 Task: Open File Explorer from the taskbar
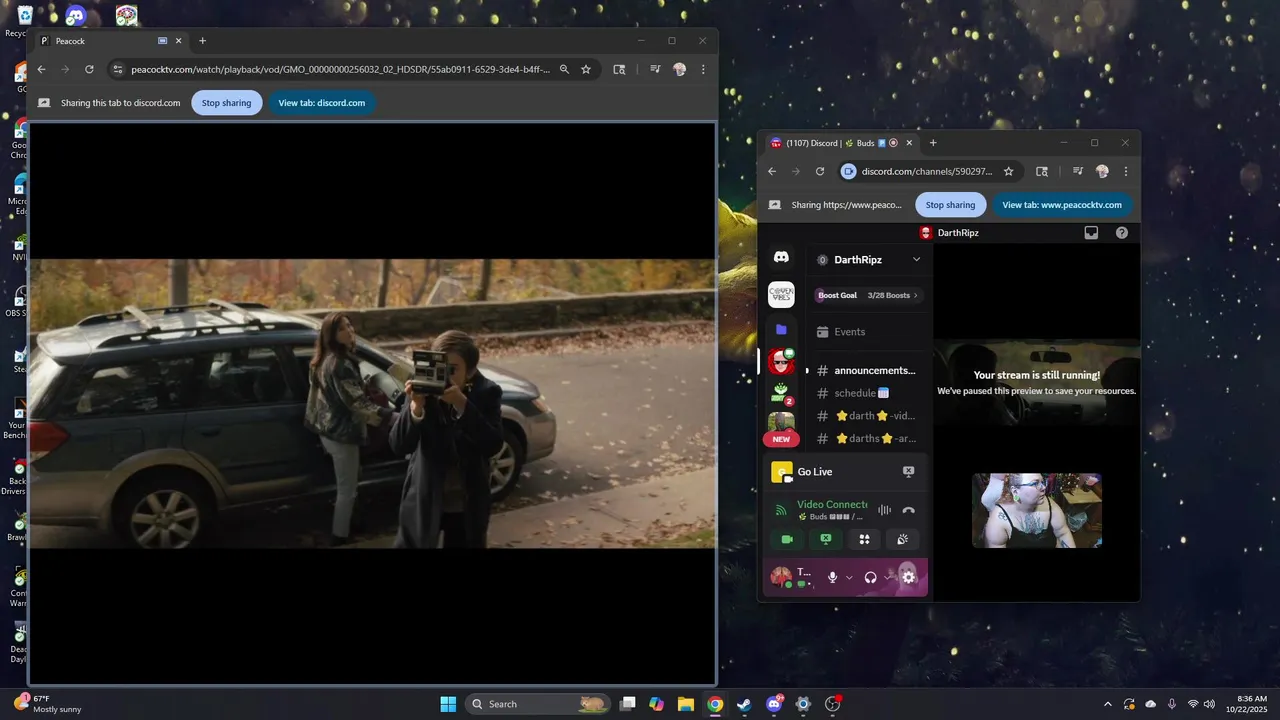click(686, 704)
